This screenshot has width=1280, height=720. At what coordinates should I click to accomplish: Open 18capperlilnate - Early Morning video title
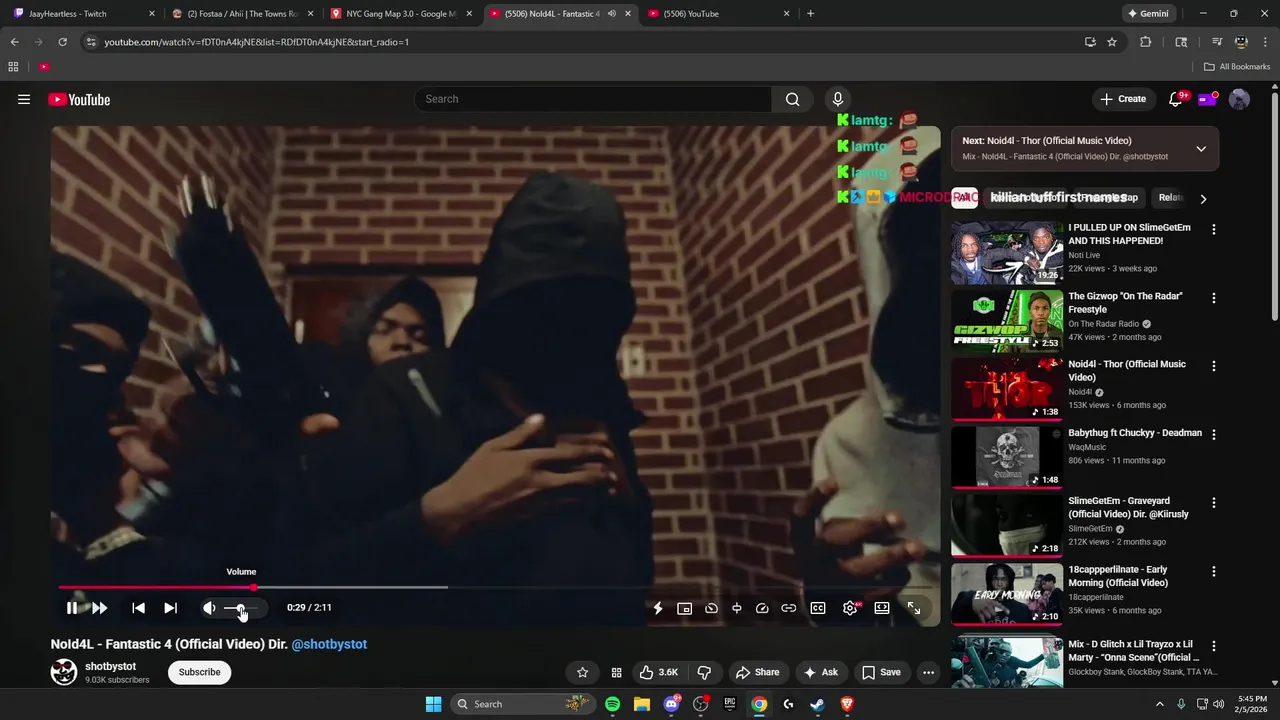coord(1118,576)
